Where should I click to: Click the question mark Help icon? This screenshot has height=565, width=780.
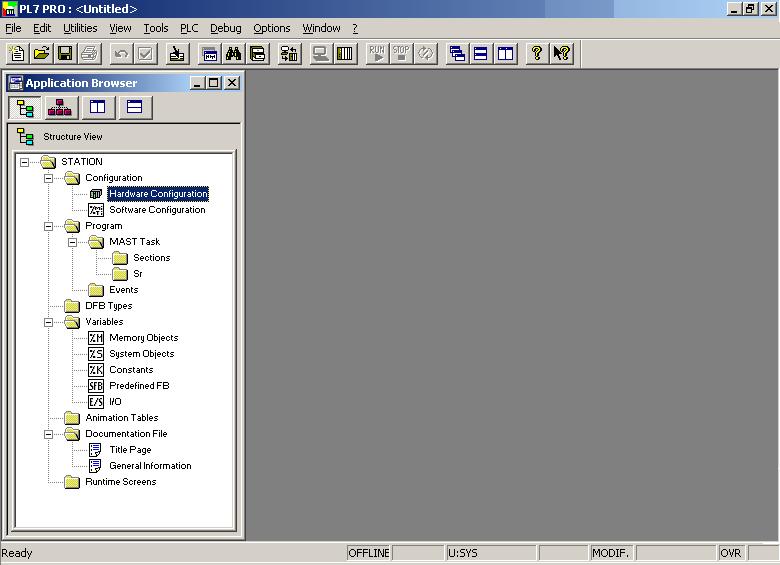click(x=537, y=53)
